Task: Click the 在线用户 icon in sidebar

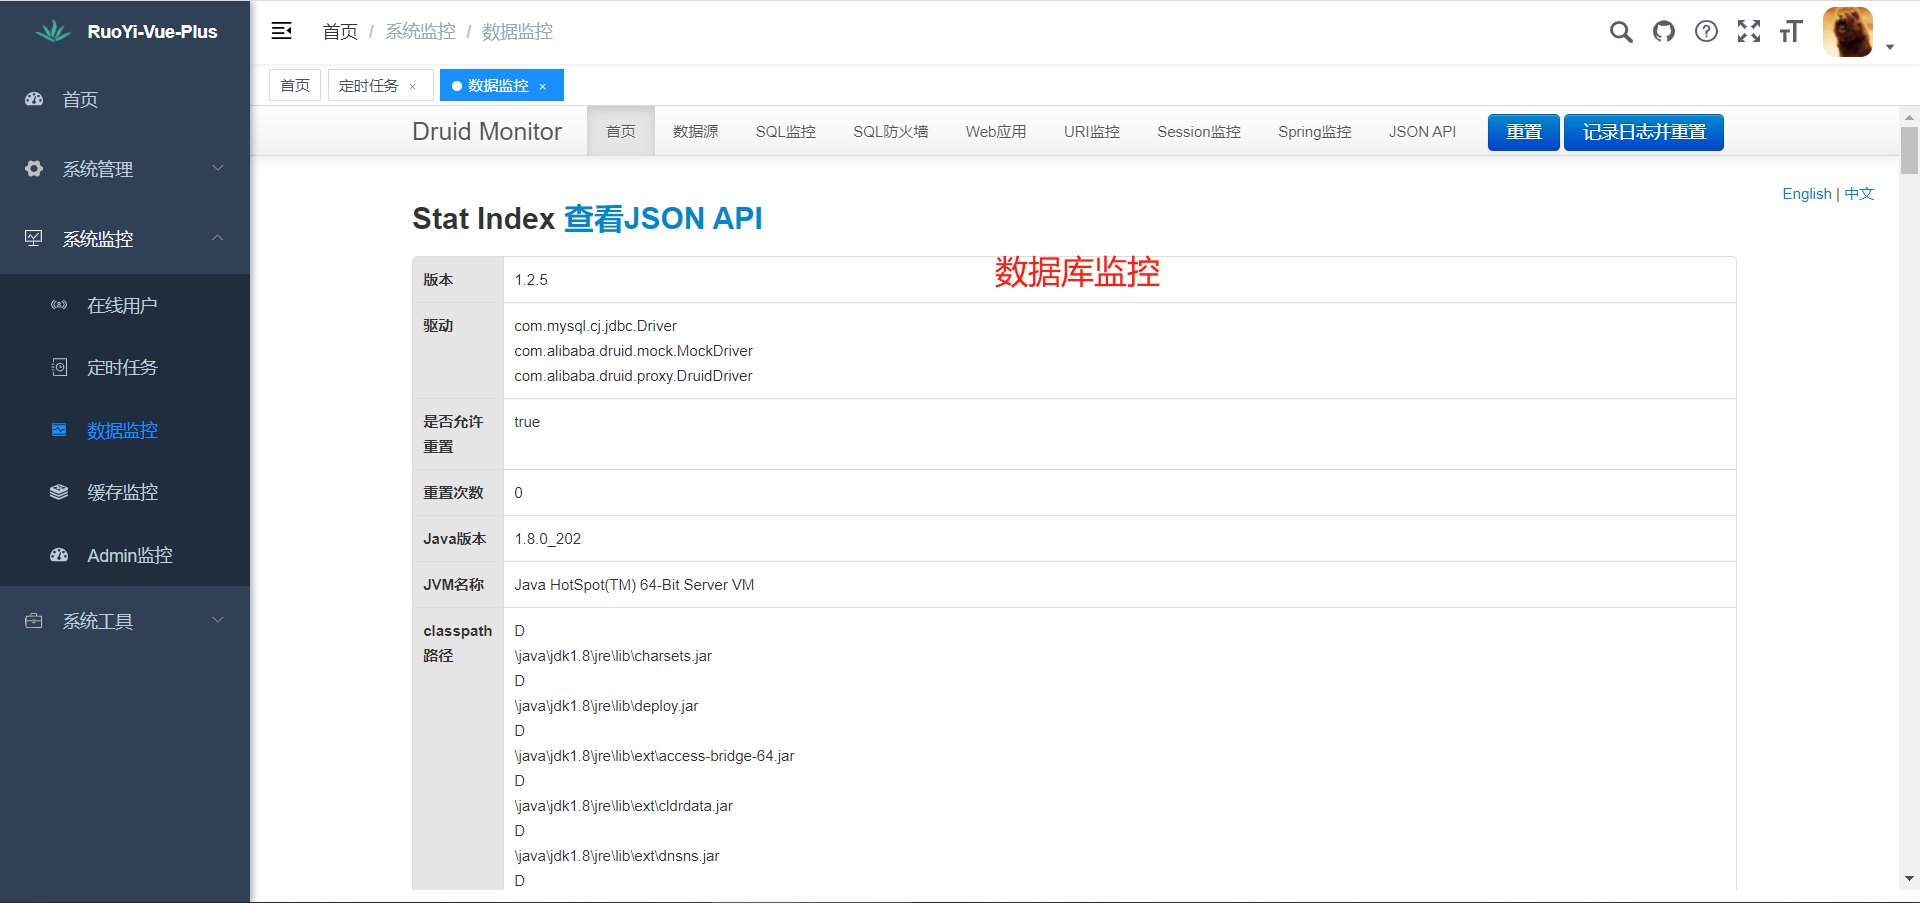Action: pos(59,305)
